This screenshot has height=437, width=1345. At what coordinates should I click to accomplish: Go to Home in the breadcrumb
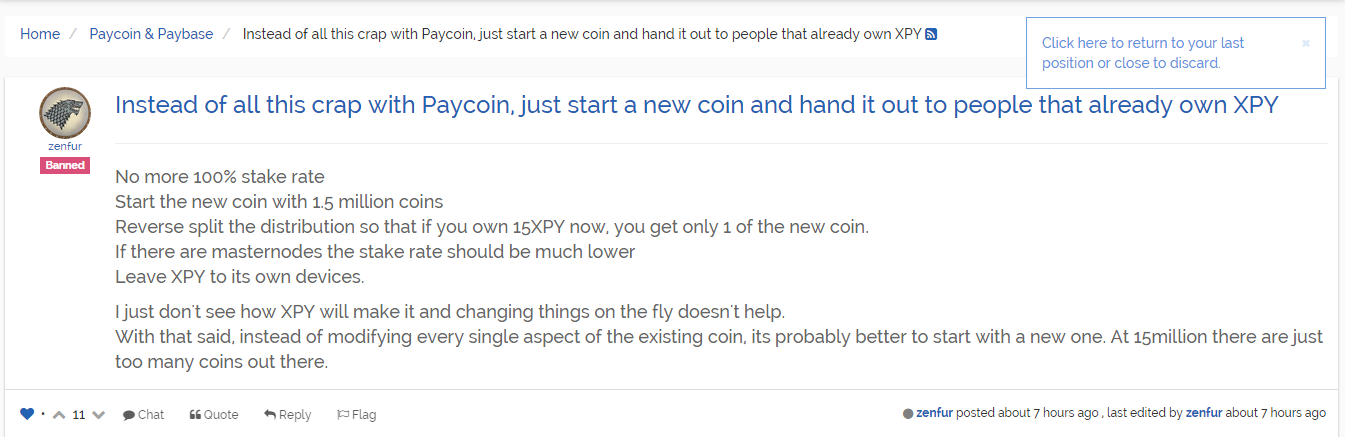pyautogui.click(x=40, y=33)
